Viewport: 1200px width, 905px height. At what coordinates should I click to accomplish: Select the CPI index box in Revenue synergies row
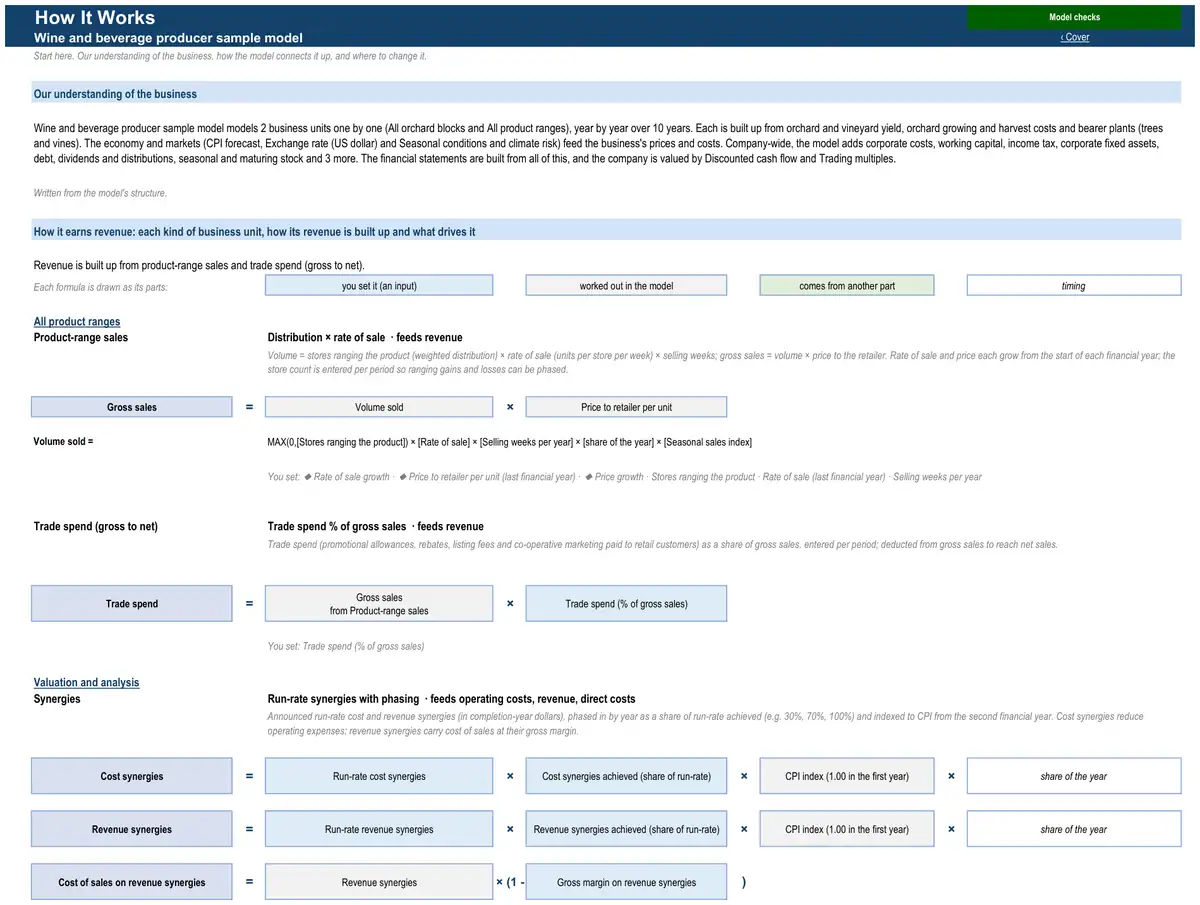pos(847,829)
